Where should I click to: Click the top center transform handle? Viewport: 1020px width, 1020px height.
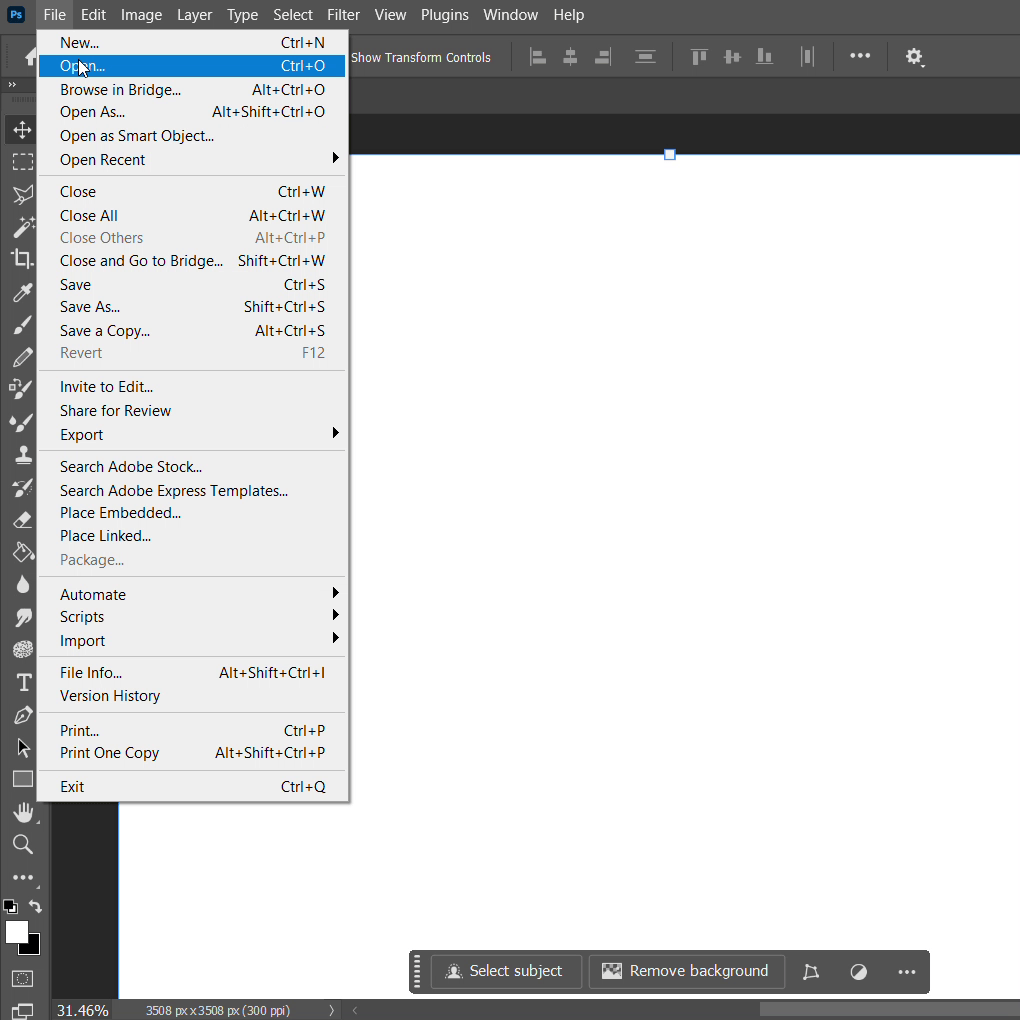coord(669,155)
